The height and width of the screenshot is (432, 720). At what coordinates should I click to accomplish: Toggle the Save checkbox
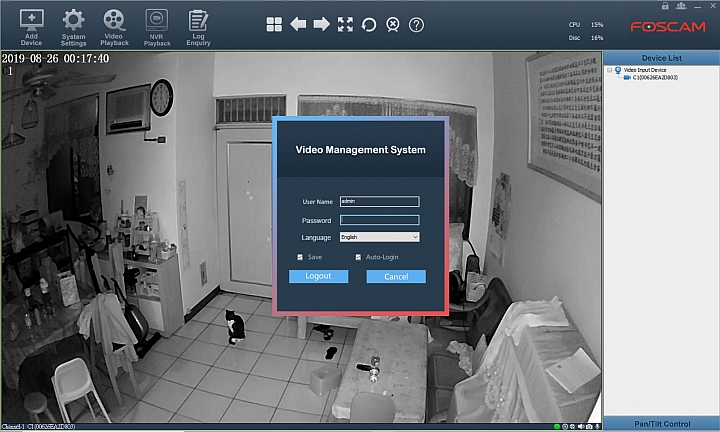click(x=300, y=257)
